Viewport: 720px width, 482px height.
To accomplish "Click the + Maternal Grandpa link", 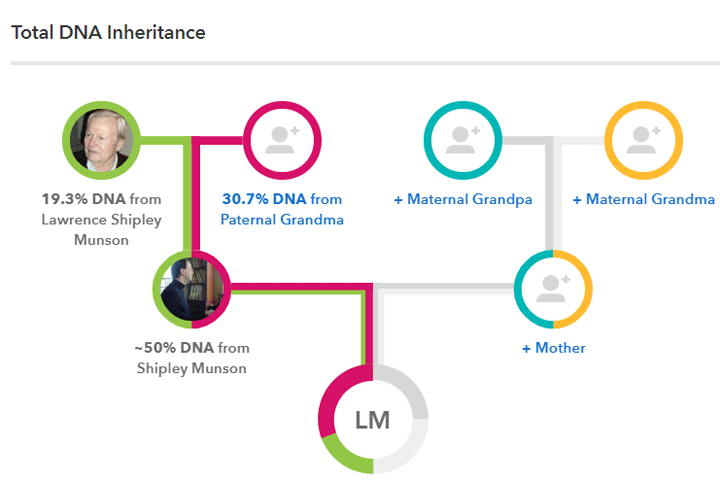I will pos(463,199).
